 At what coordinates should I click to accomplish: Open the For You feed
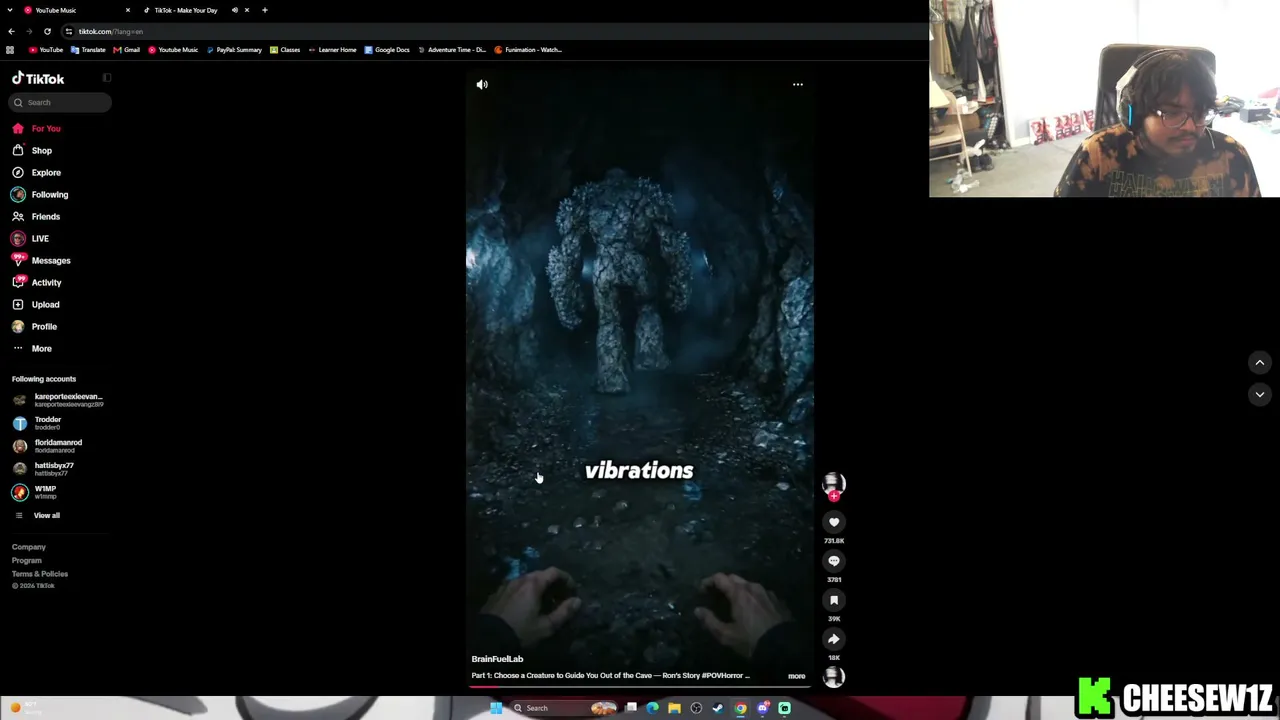click(x=37, y=129)
